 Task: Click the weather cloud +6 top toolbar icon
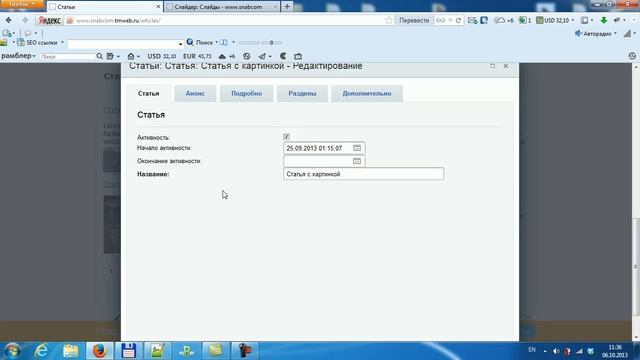point(504,20)
